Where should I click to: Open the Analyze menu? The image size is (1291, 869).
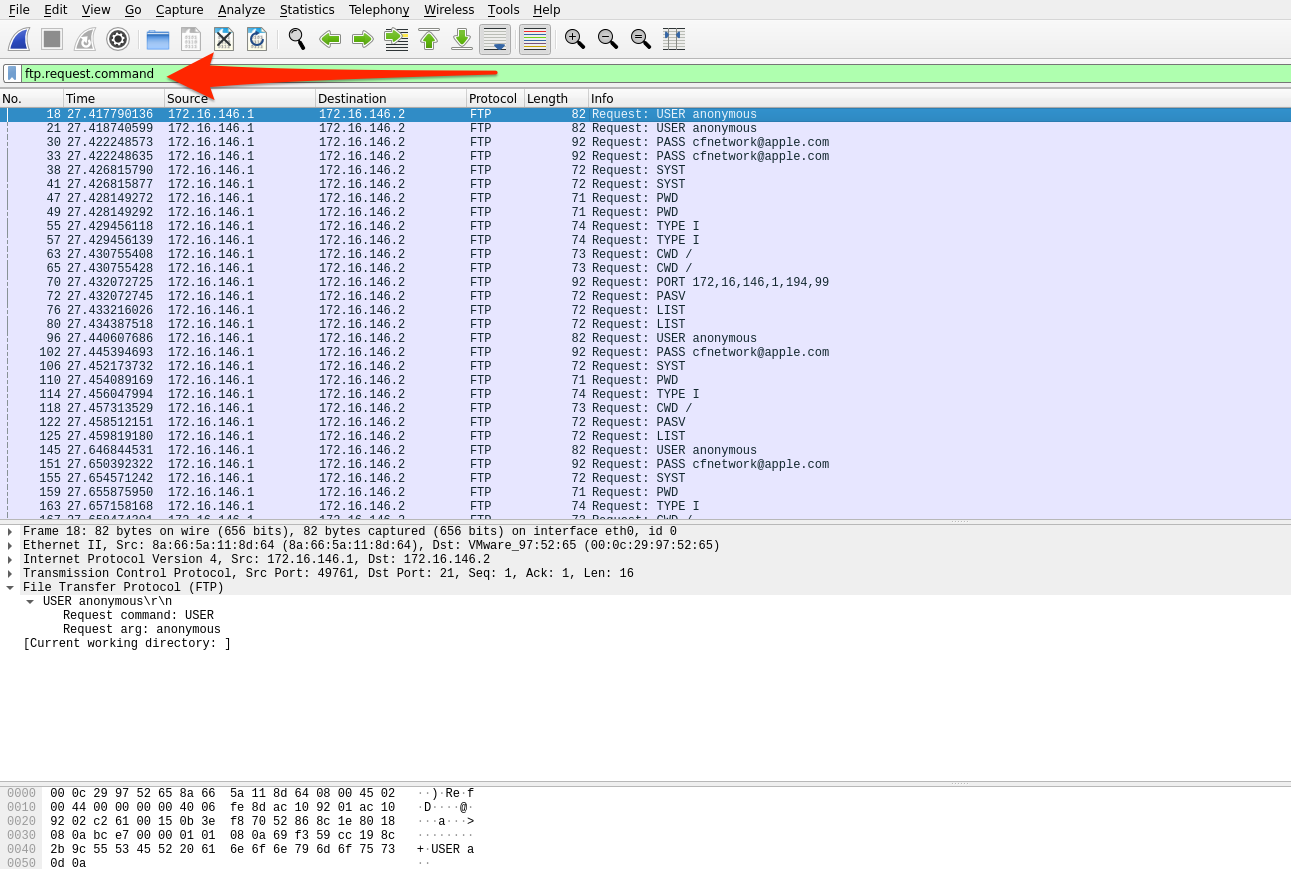pos(241,10)
